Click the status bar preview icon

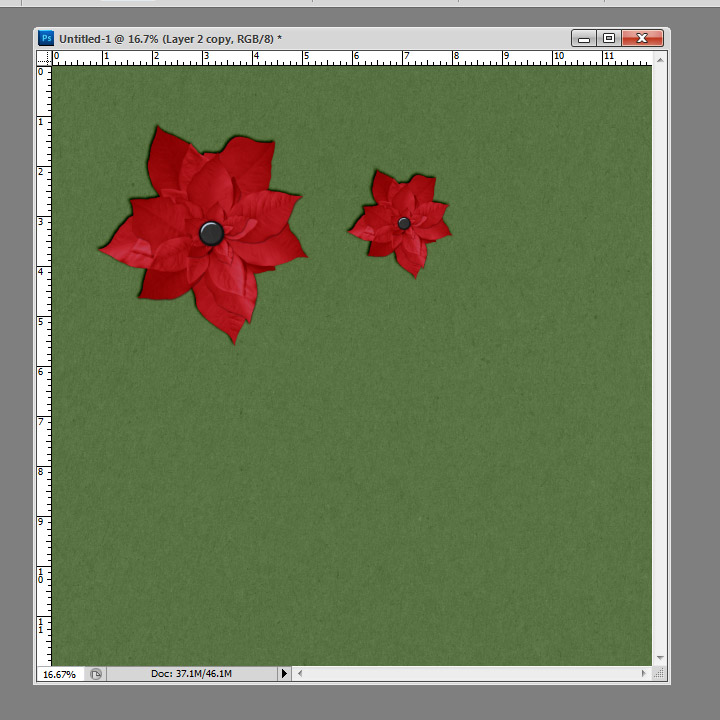[96, 674]
